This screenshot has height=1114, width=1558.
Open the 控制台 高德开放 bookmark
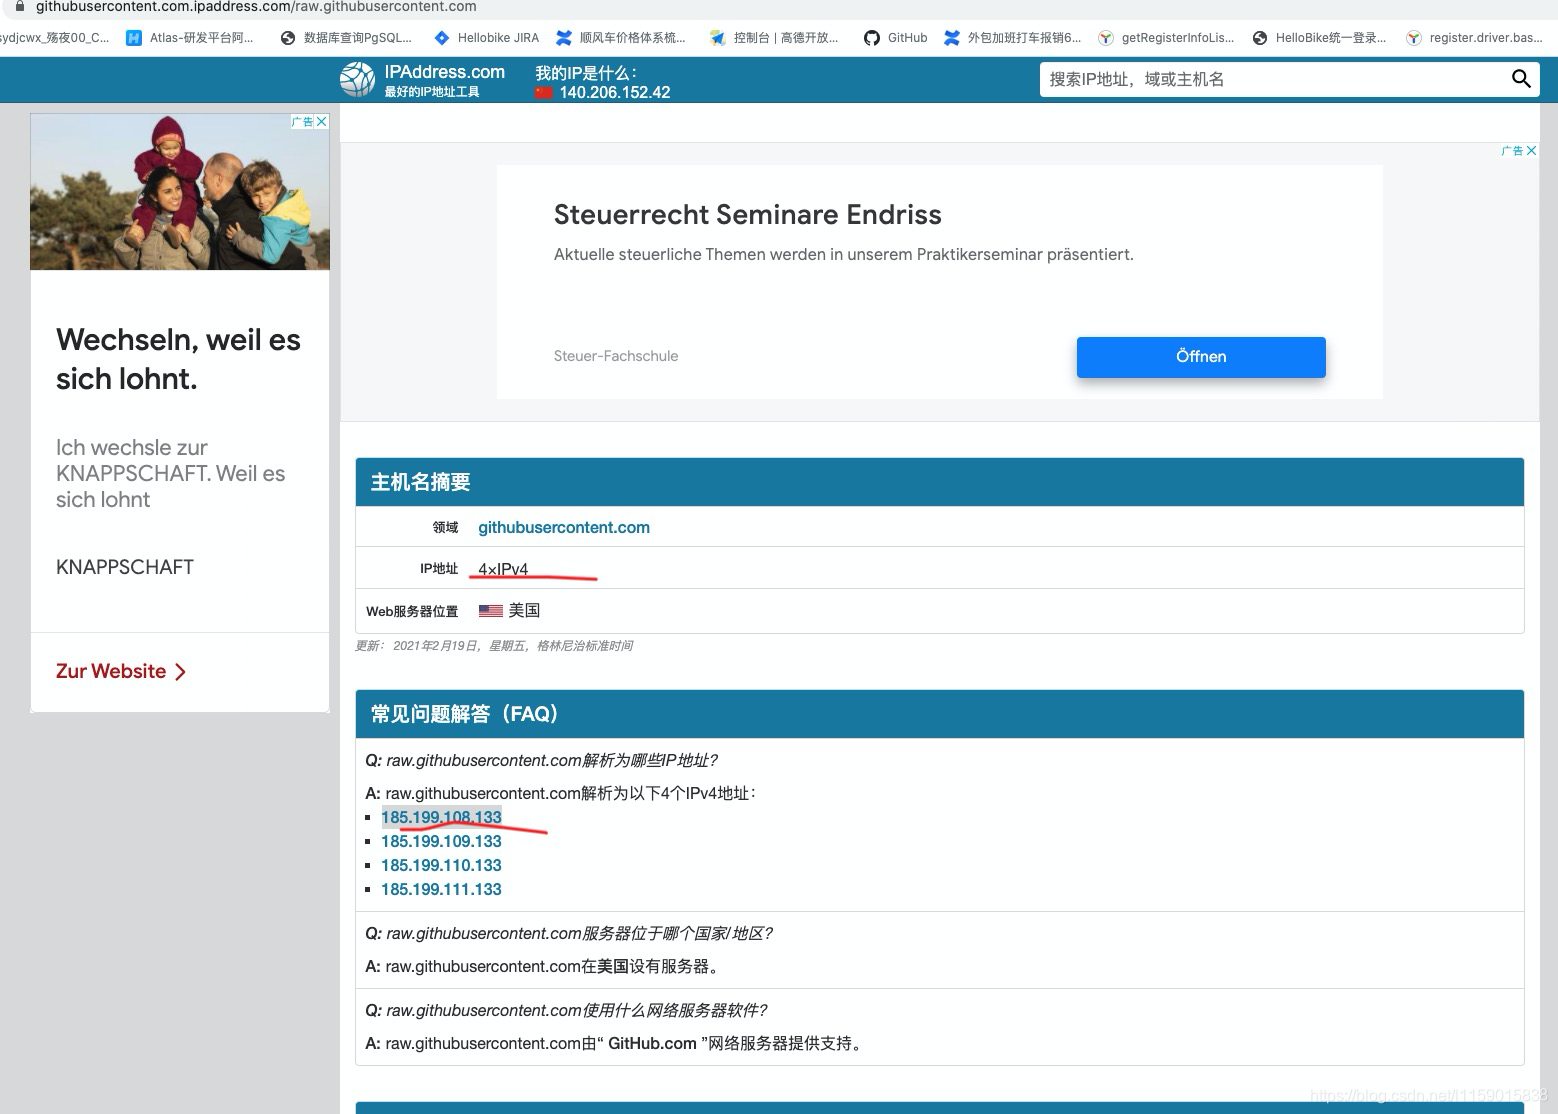[774, 38]
